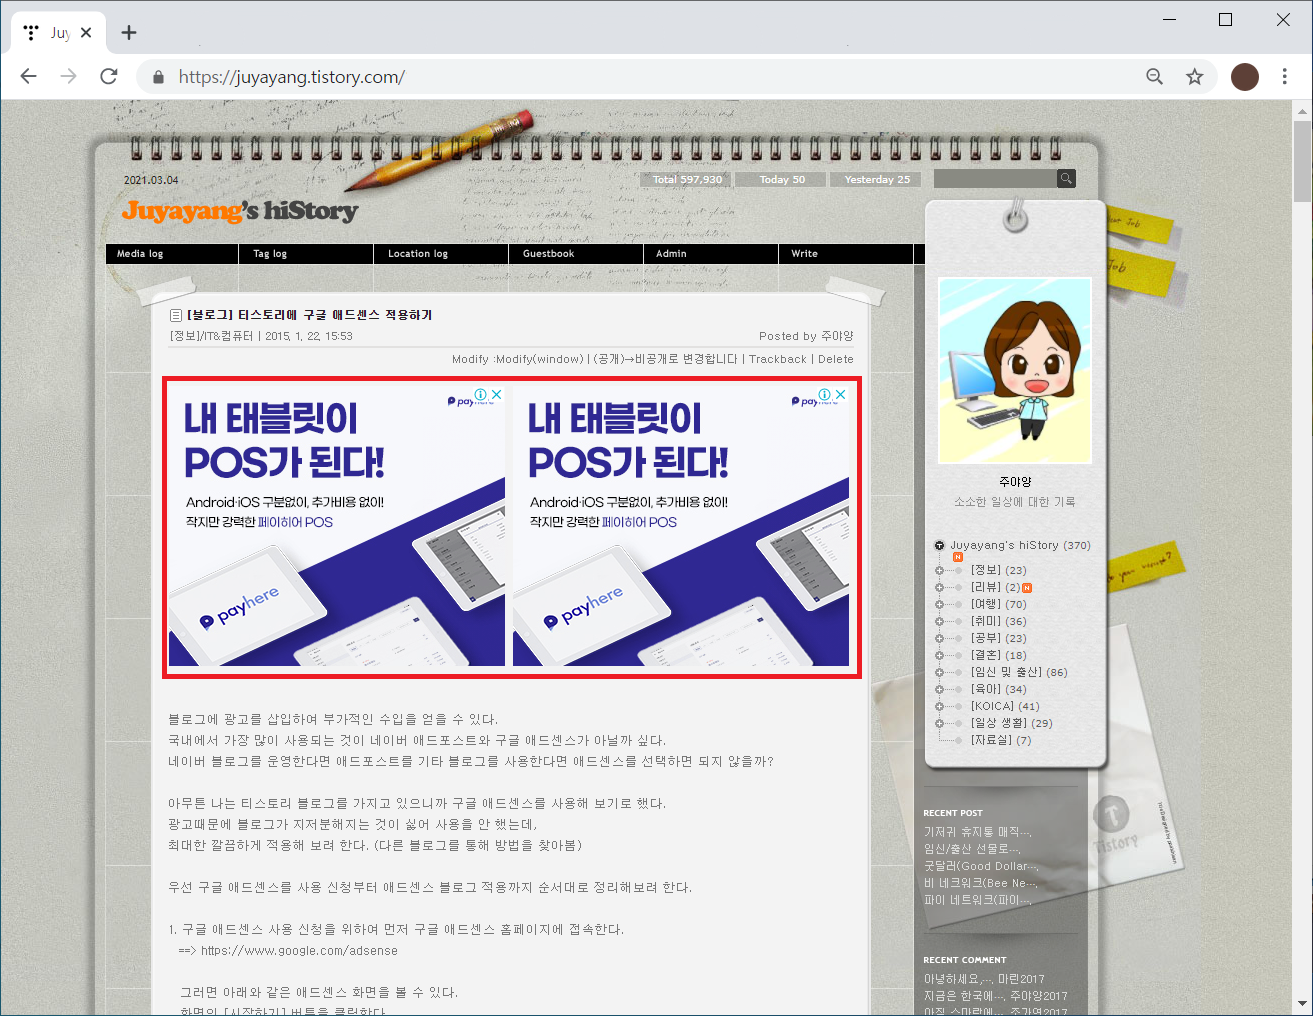The height and width of the screenshot is (1016, 1313).
Task: Expand the [결혼] category
Action: coord(939,655)
